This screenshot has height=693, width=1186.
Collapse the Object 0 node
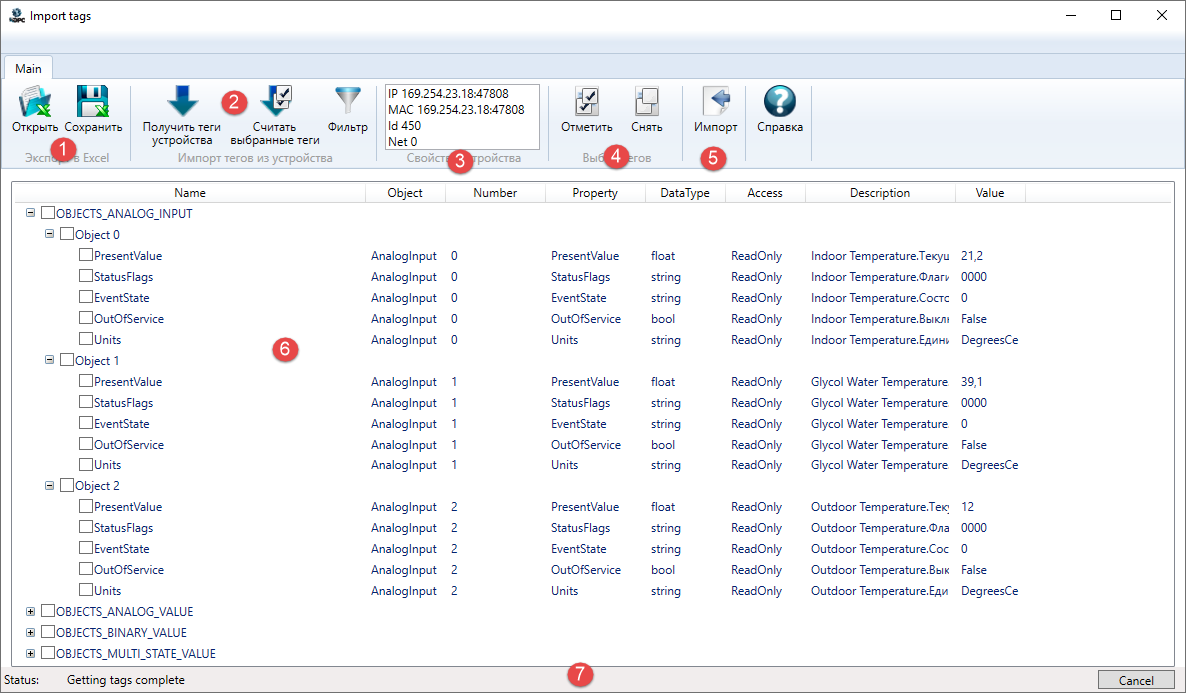pos(49,234)
